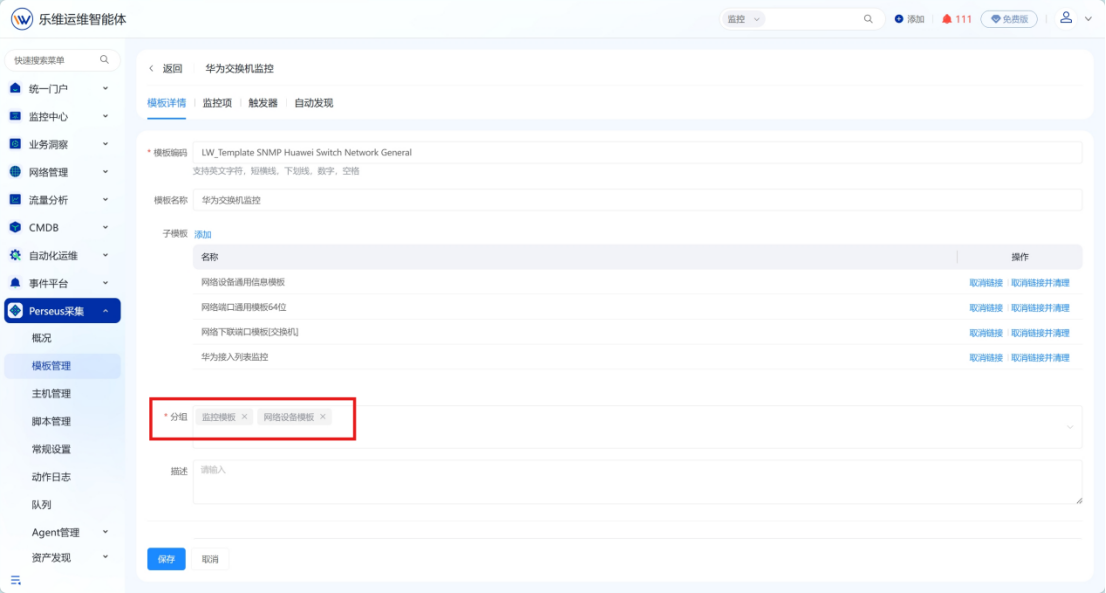Switch to the 触发器 tab
Screen dimensions: 1106x593
[x=263, y=103]
